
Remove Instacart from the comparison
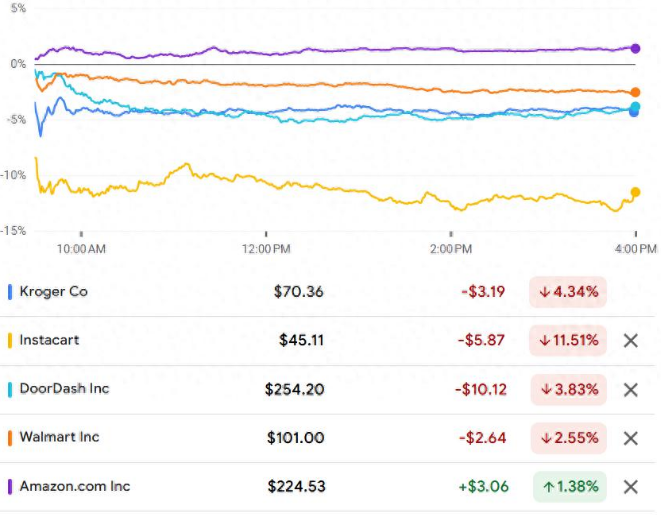(630, 340)
